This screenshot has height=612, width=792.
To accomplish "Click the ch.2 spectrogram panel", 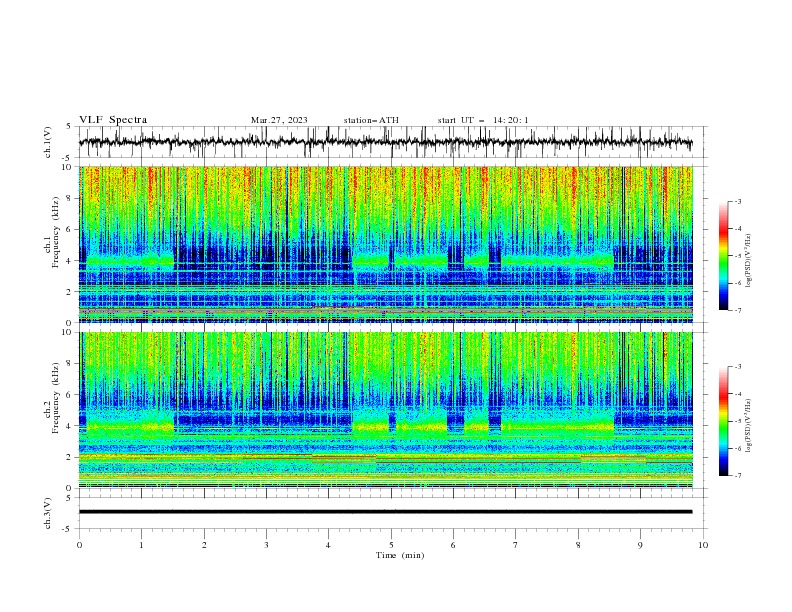I will 386,410.
